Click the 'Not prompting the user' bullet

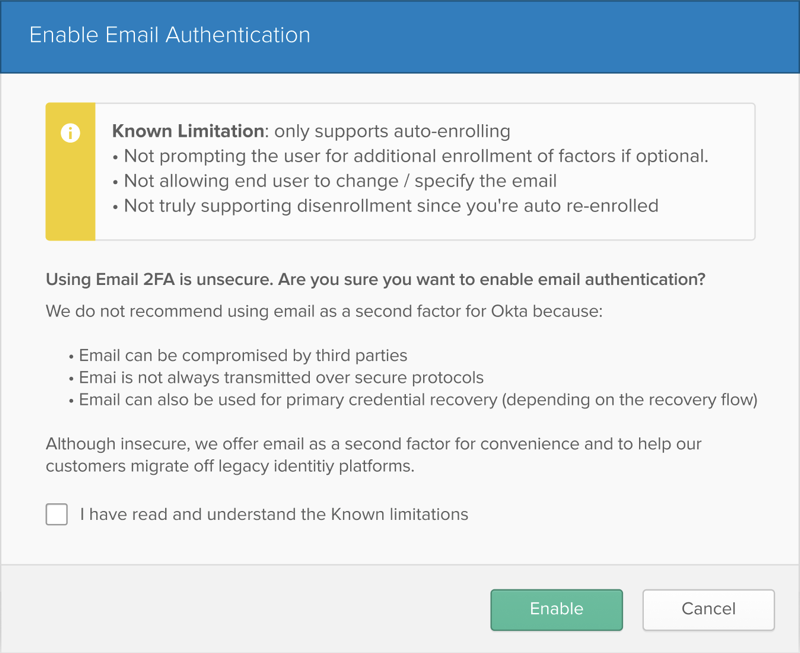pos(411,156)
